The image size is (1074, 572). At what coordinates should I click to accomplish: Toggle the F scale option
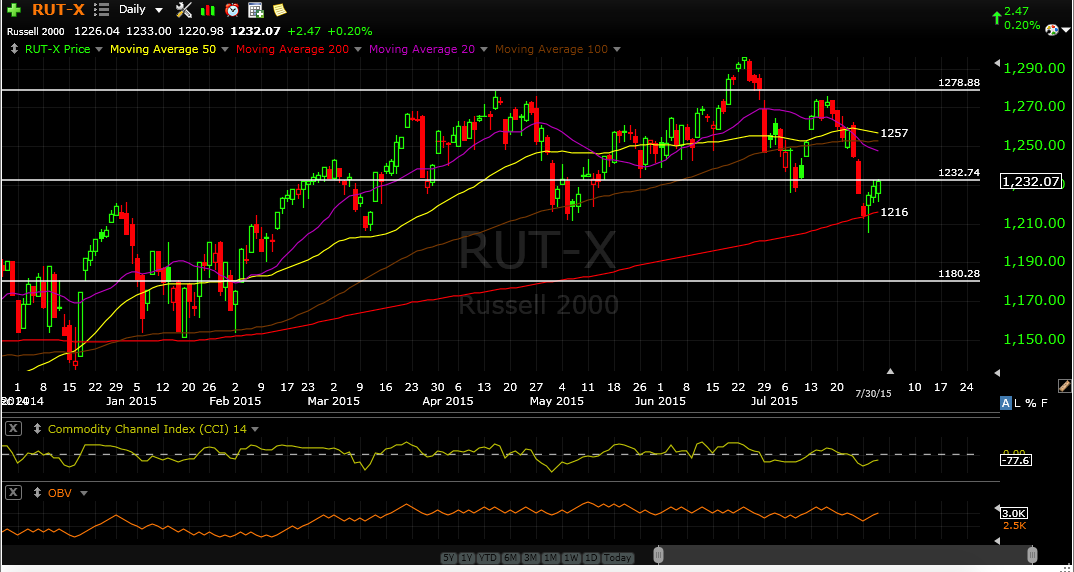point(1045,403)
